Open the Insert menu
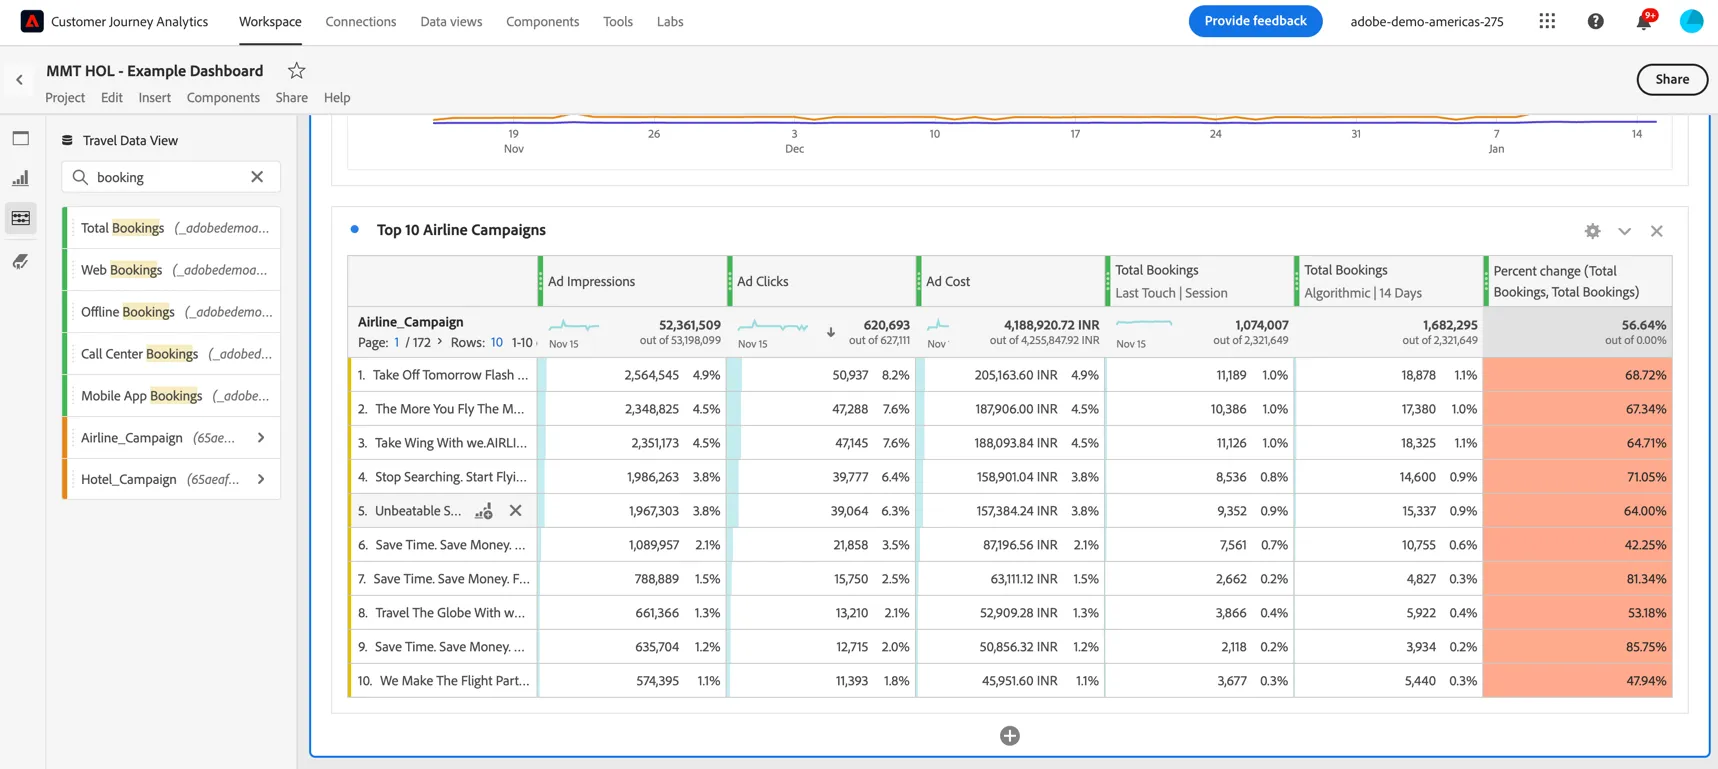This screenshot has height=769, width=1718. pos(154,97)
